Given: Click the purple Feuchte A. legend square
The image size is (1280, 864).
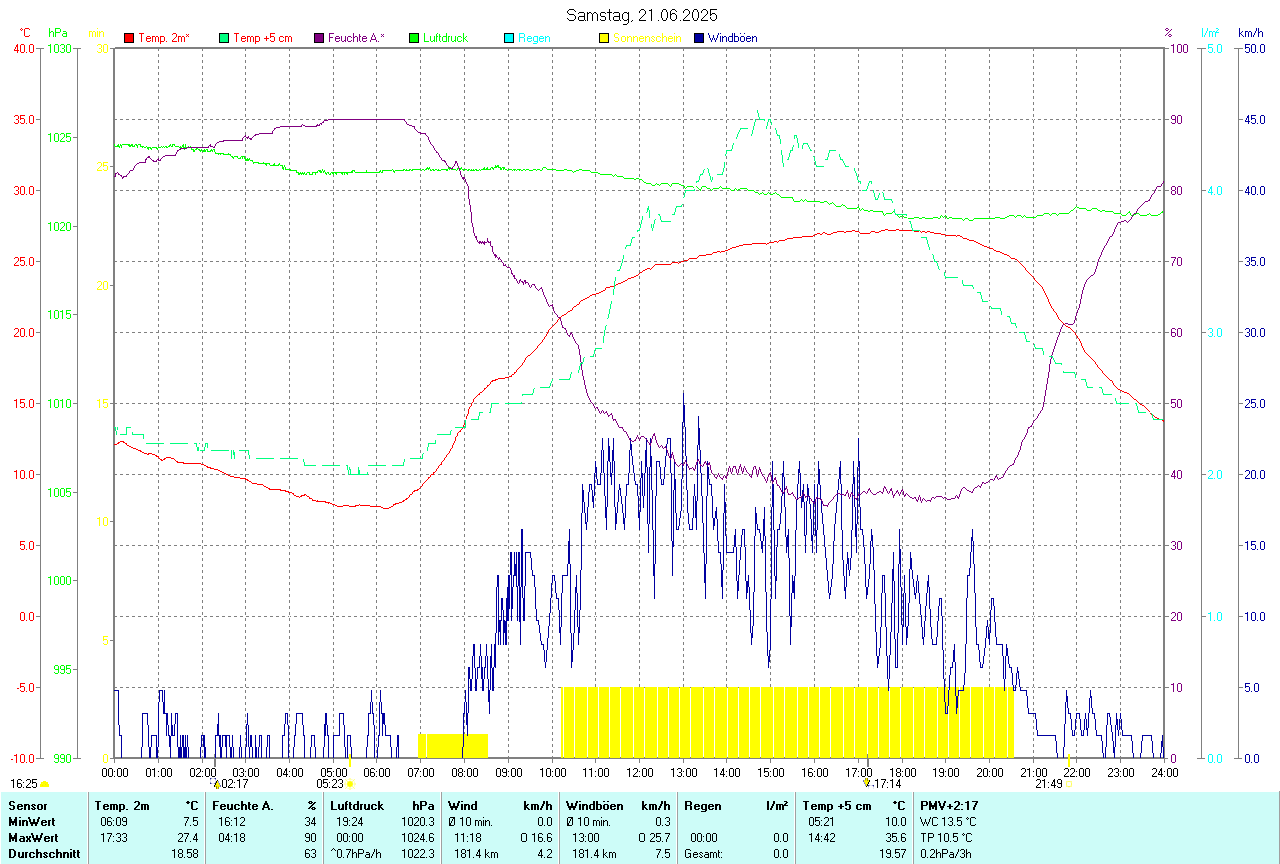Looking at the screenshot, I should pyautogui.click(x=319, y=38).
